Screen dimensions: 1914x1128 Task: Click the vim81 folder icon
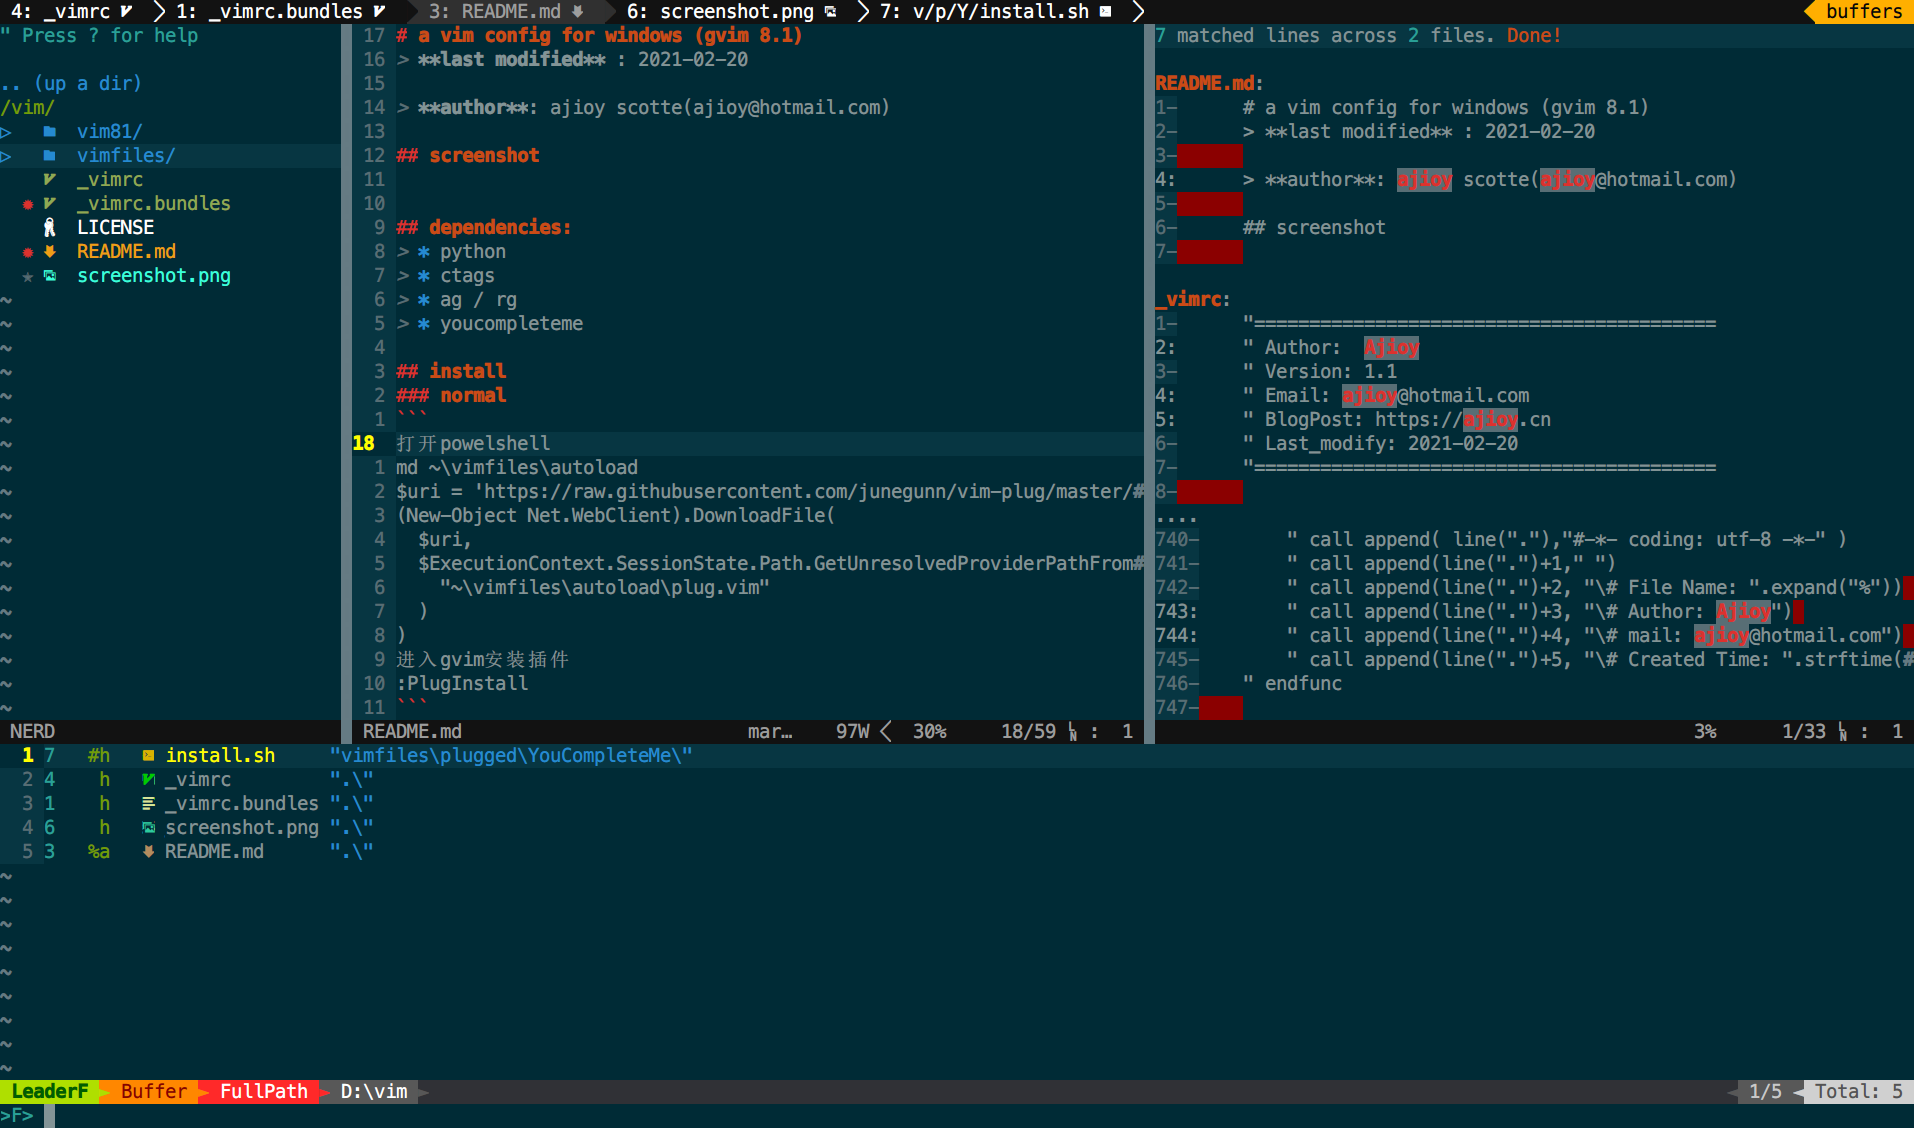(x=49, y=132)
